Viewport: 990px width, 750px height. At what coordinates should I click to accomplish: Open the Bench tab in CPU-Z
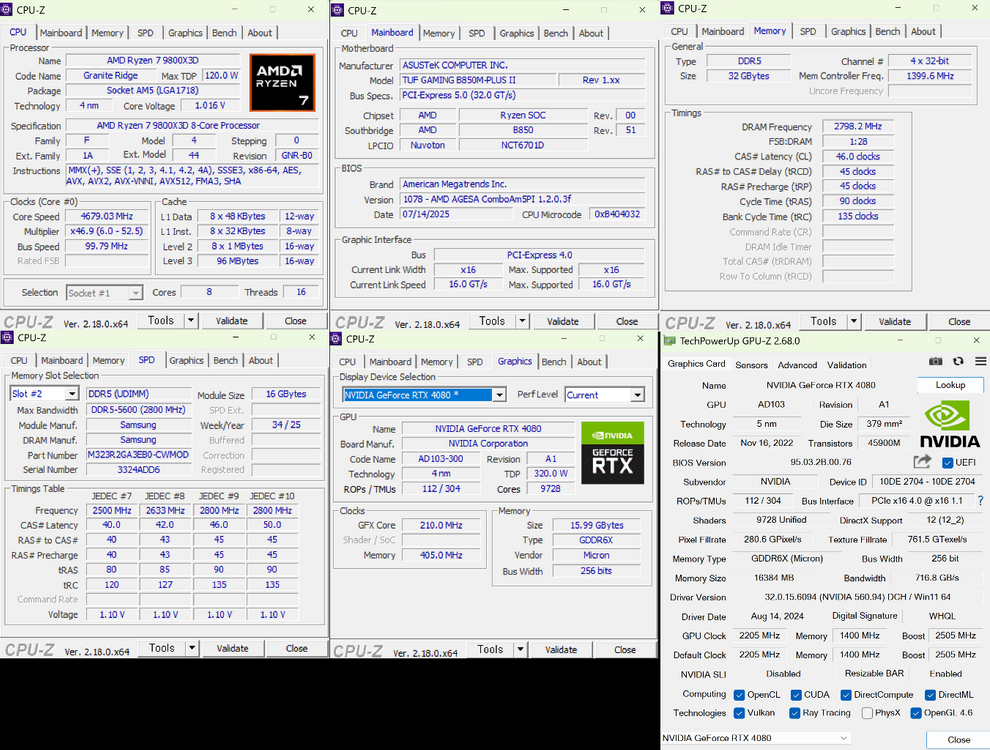click(225, 32)
